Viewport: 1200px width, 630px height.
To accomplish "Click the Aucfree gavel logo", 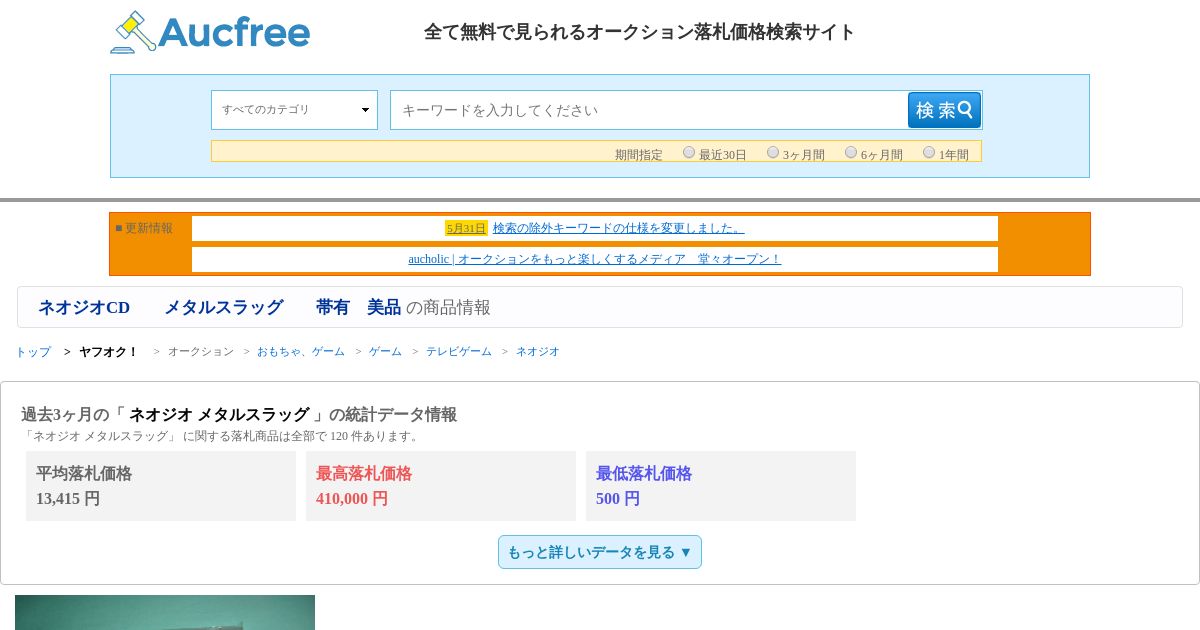I will click(210, 32).
